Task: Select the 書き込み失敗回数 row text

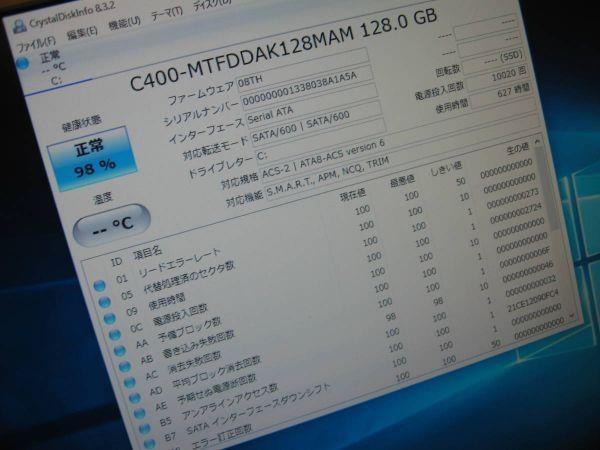Action: coord(199,344)
